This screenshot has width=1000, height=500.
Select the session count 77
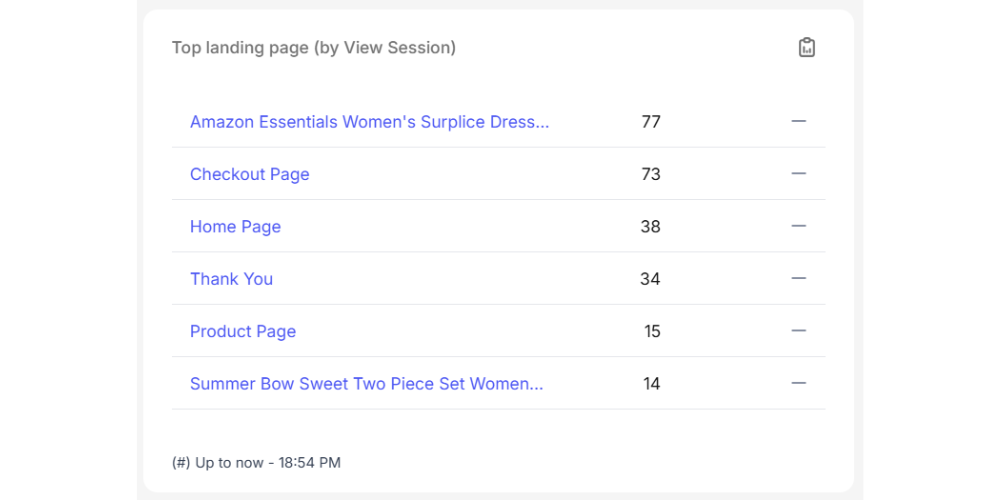[x=651, y=122]
